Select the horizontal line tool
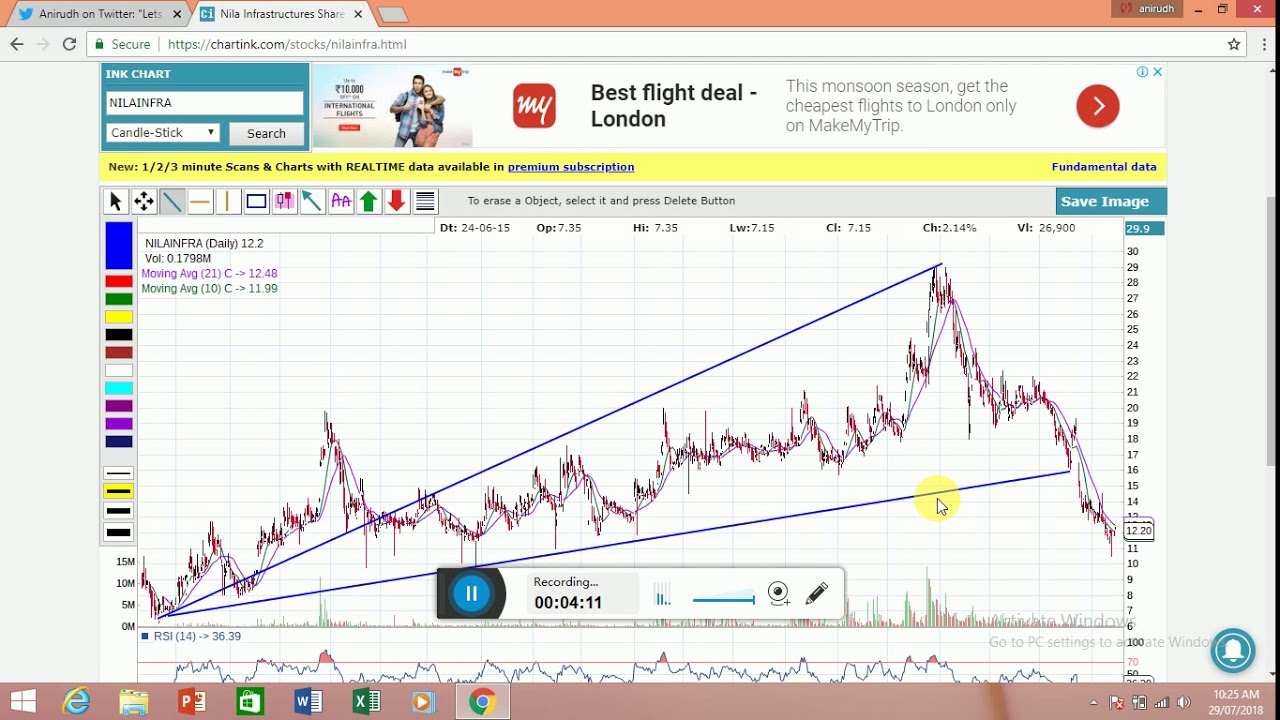 point(200,202)
